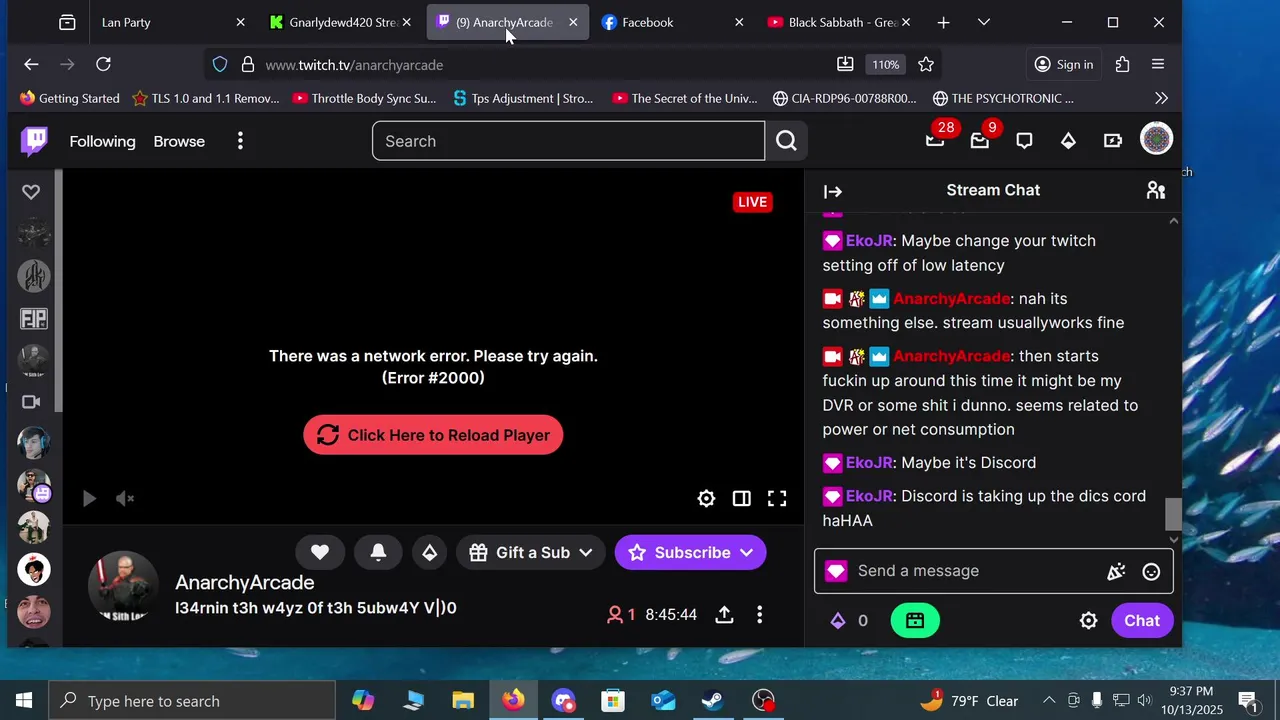The height and width of the screenshot is (720, 1280).
Task: Open Steam from the Windows taskbar
Action: [713, 701]
